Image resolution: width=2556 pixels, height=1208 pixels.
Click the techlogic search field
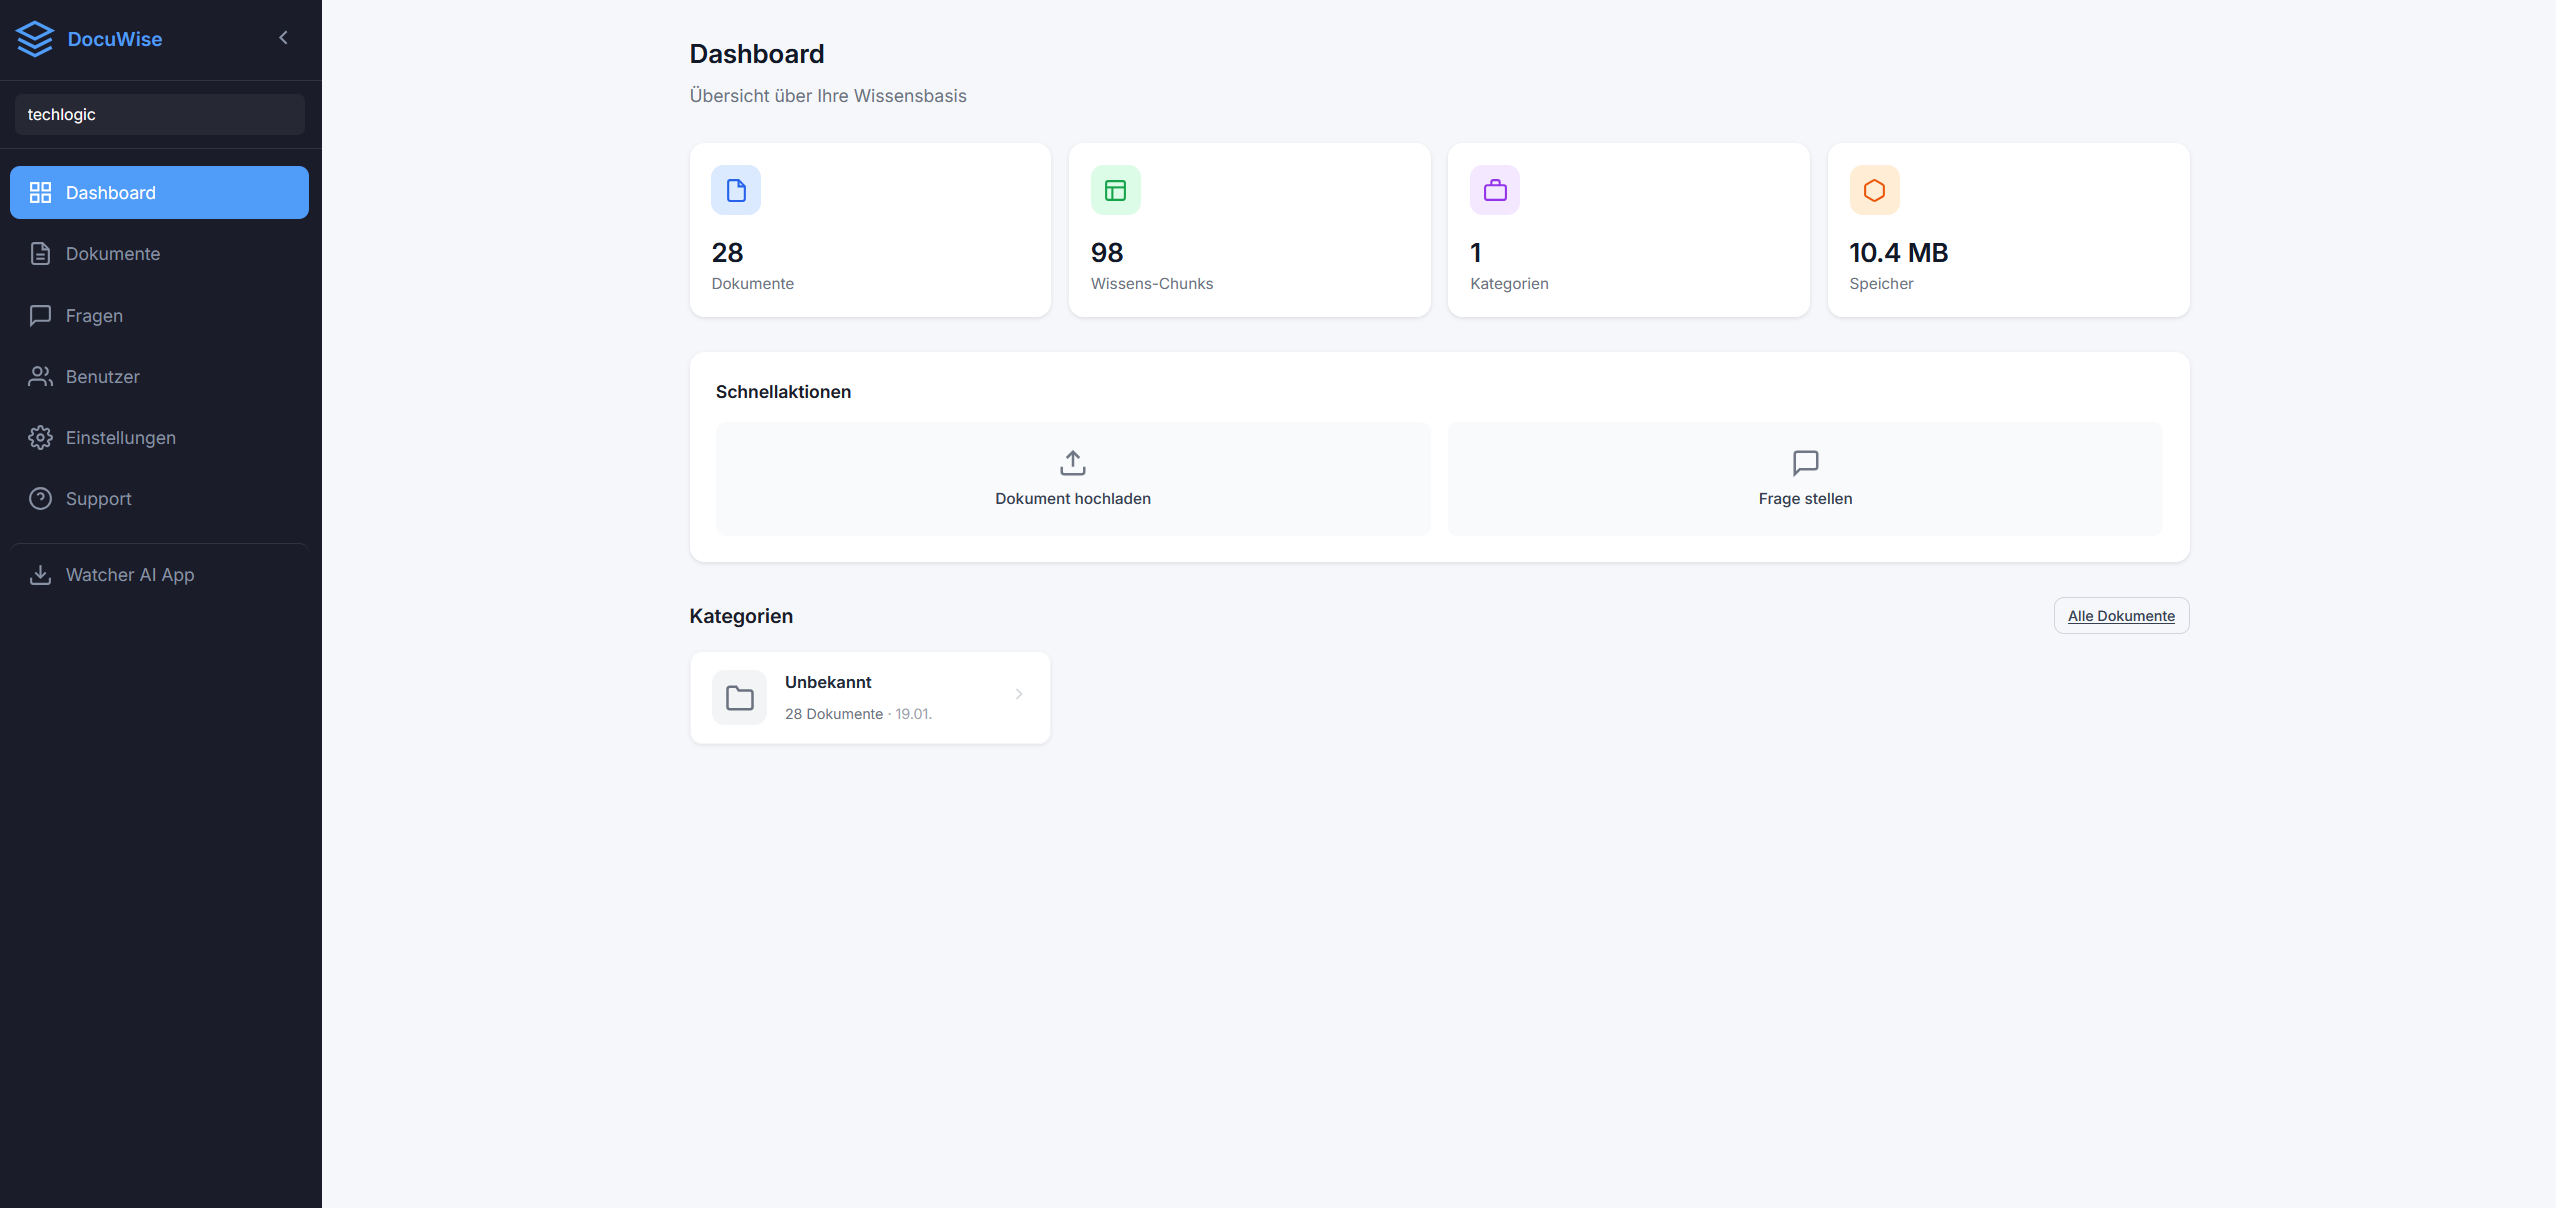tap(159, 114)
